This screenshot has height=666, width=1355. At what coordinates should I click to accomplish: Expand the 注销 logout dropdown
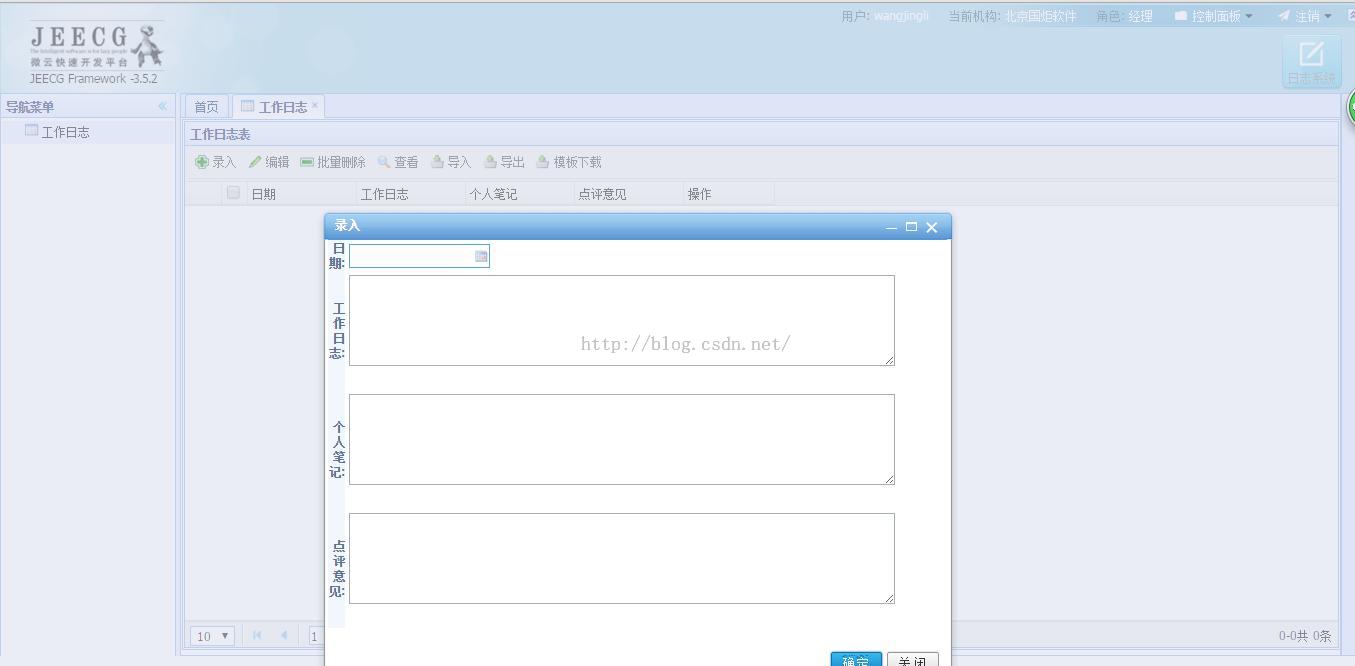click(1305, 16)
